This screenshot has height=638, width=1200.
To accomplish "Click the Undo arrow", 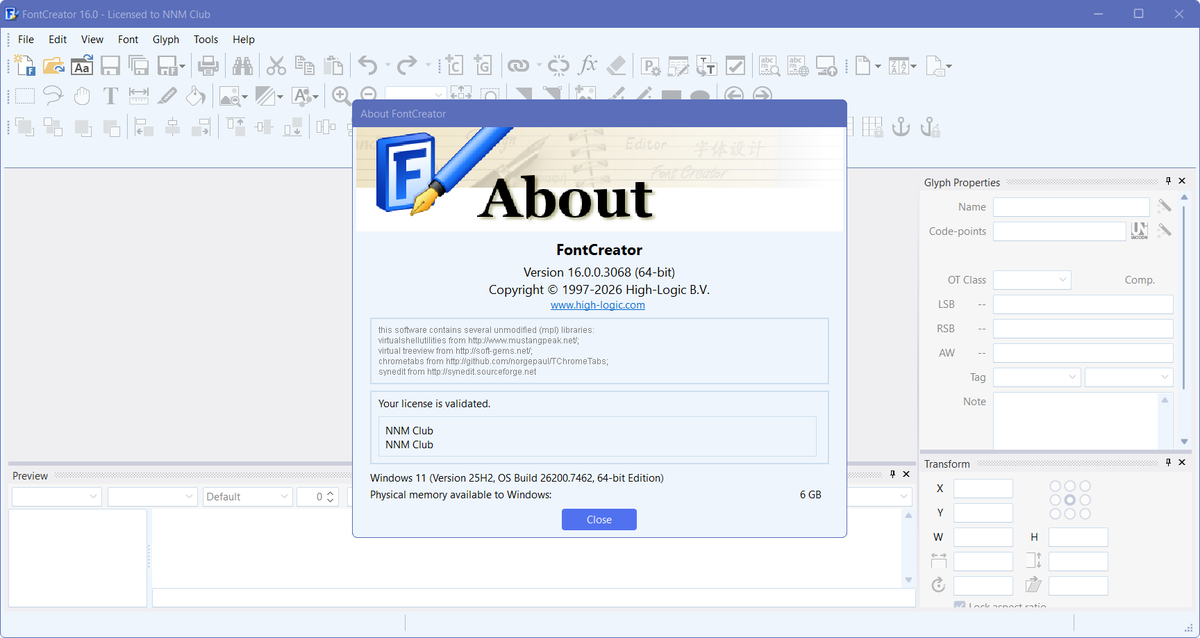I will [367, 66].
